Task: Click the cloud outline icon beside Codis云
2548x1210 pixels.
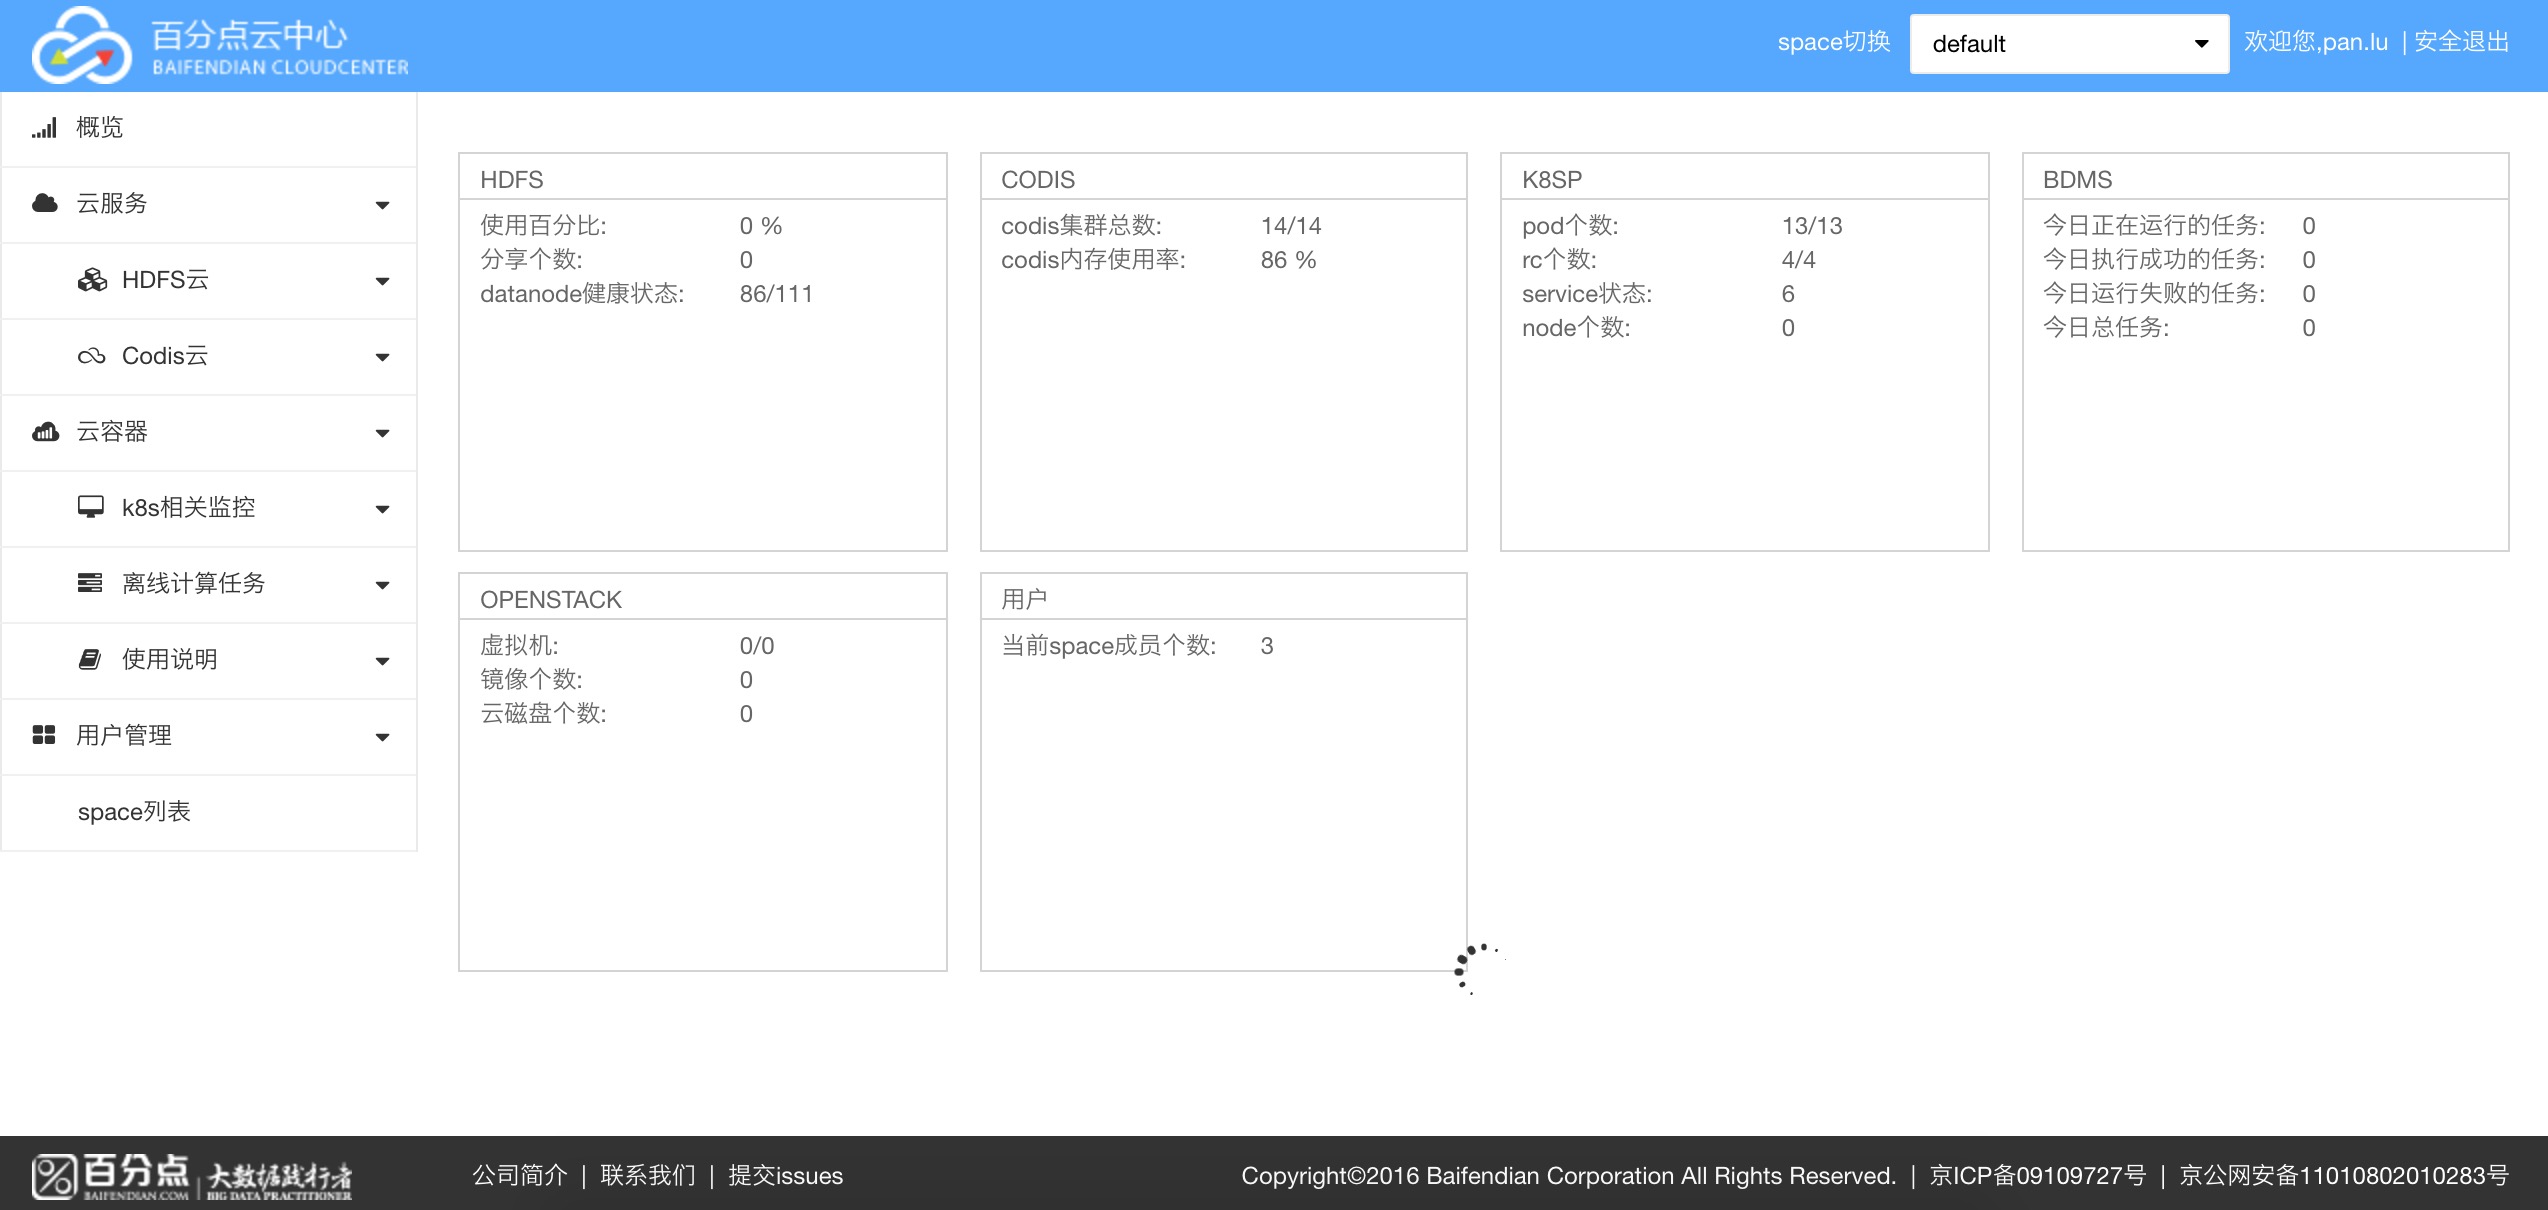Action: (x=92, y=356)
